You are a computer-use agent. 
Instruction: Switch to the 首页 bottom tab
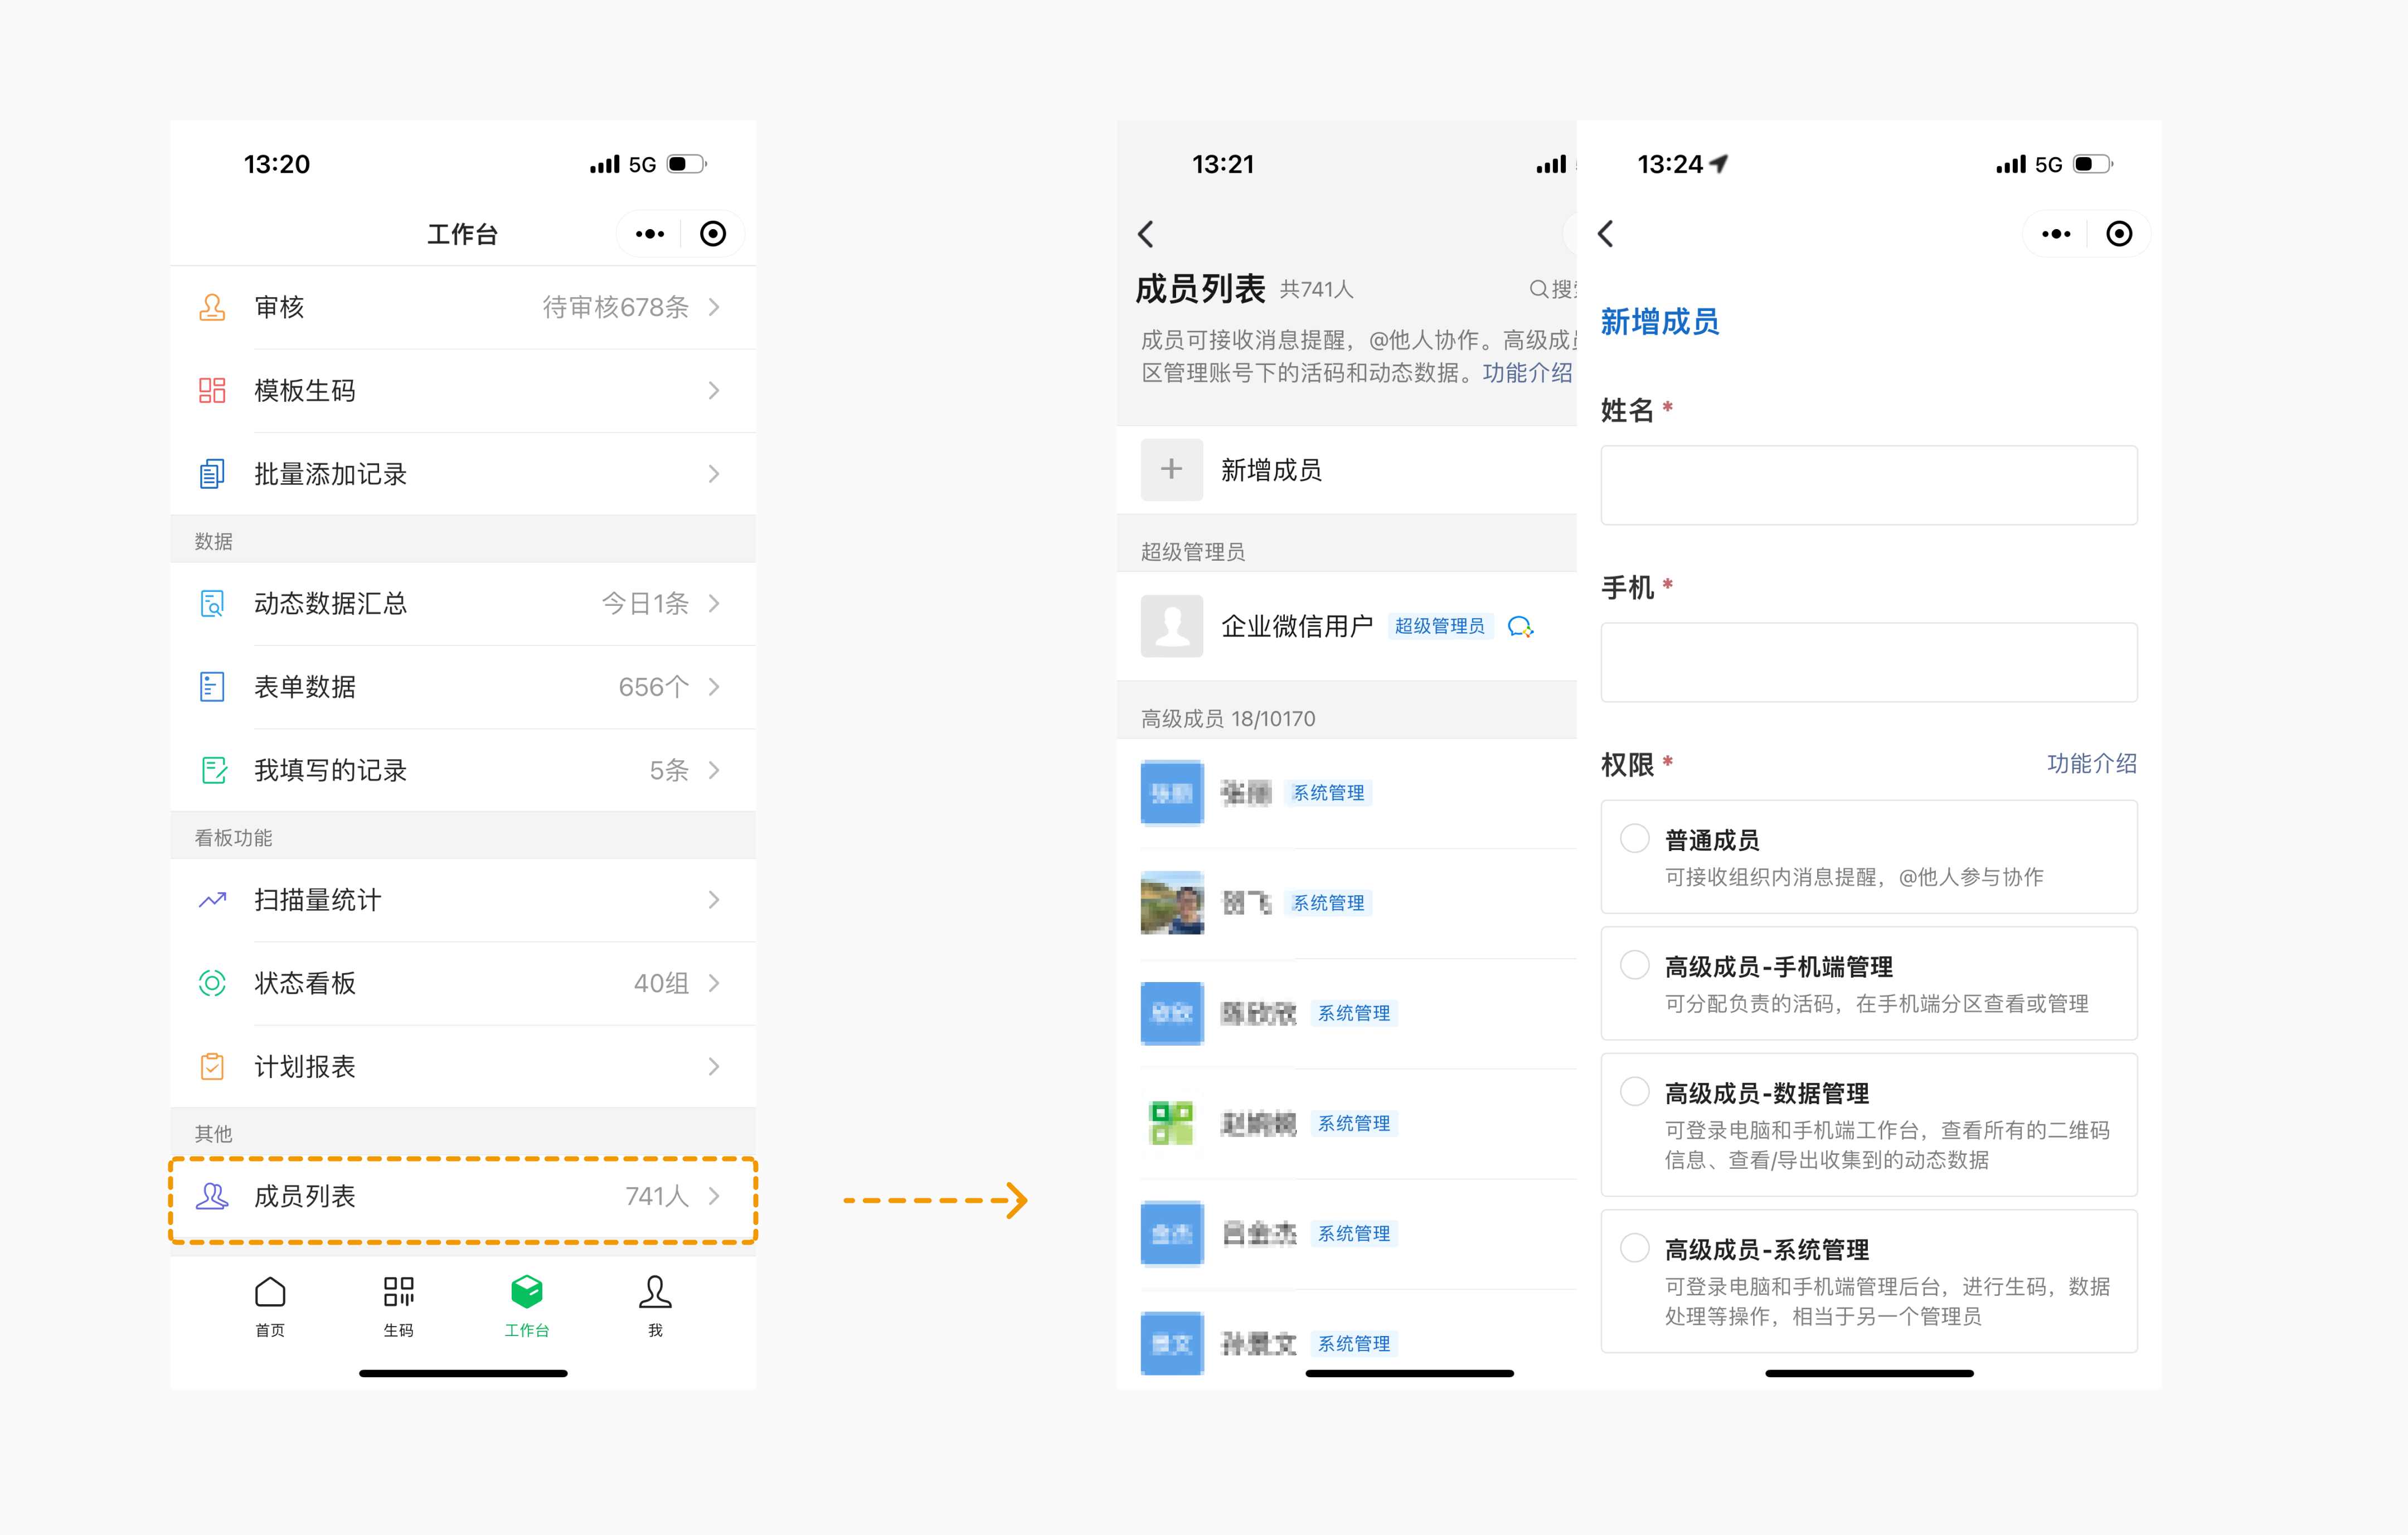click(x=270, y=1305)
